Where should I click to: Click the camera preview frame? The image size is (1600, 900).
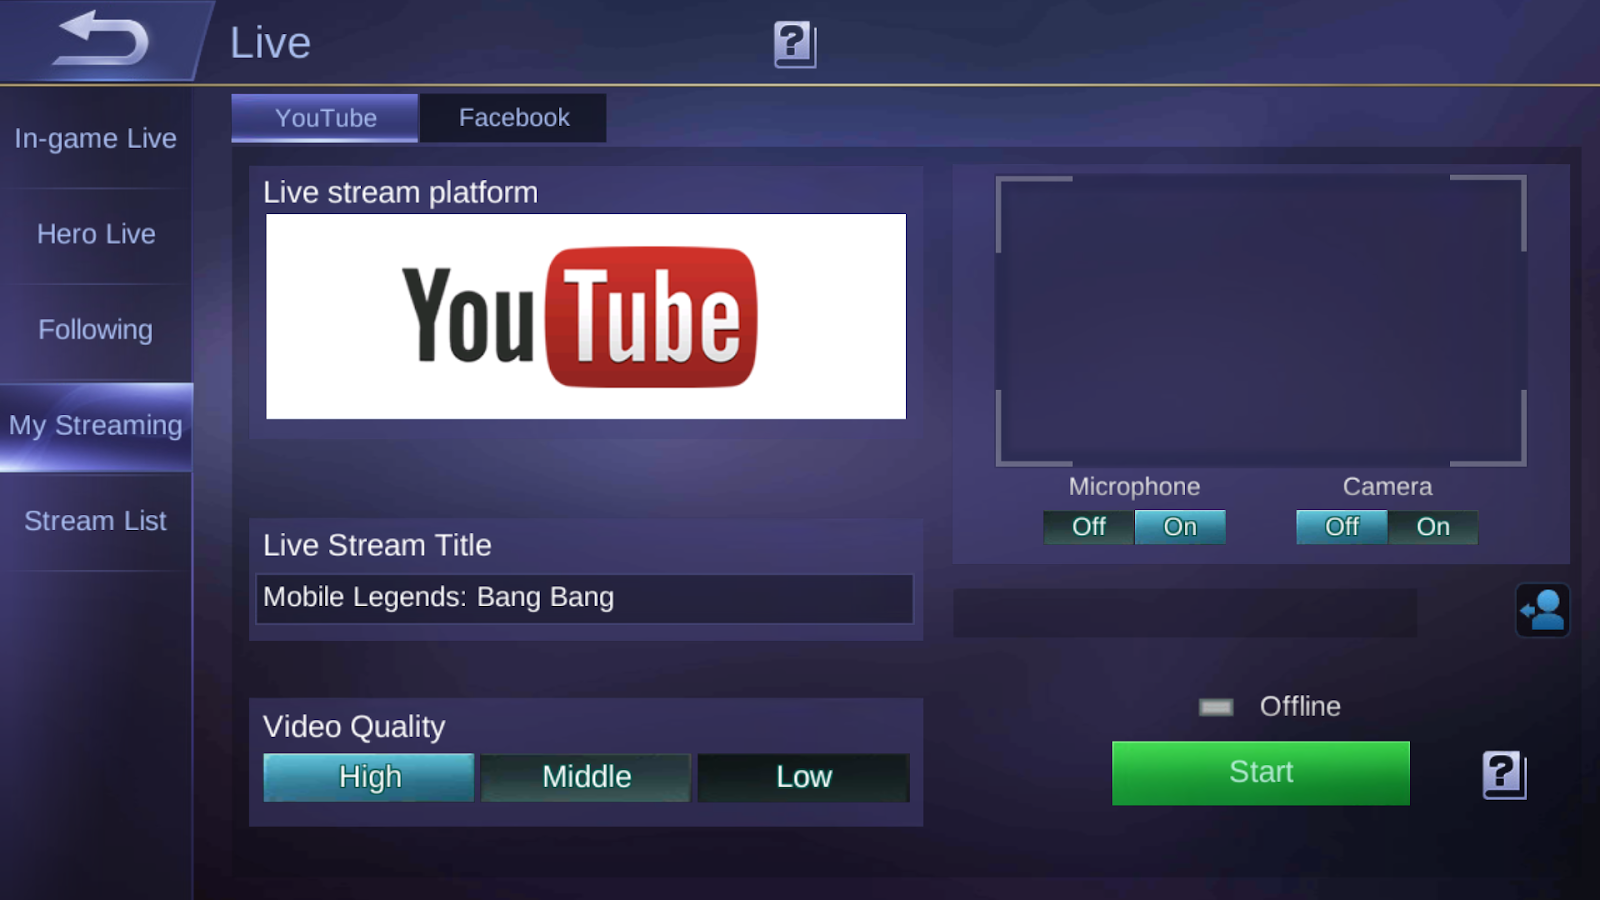tap(1261, 321)
